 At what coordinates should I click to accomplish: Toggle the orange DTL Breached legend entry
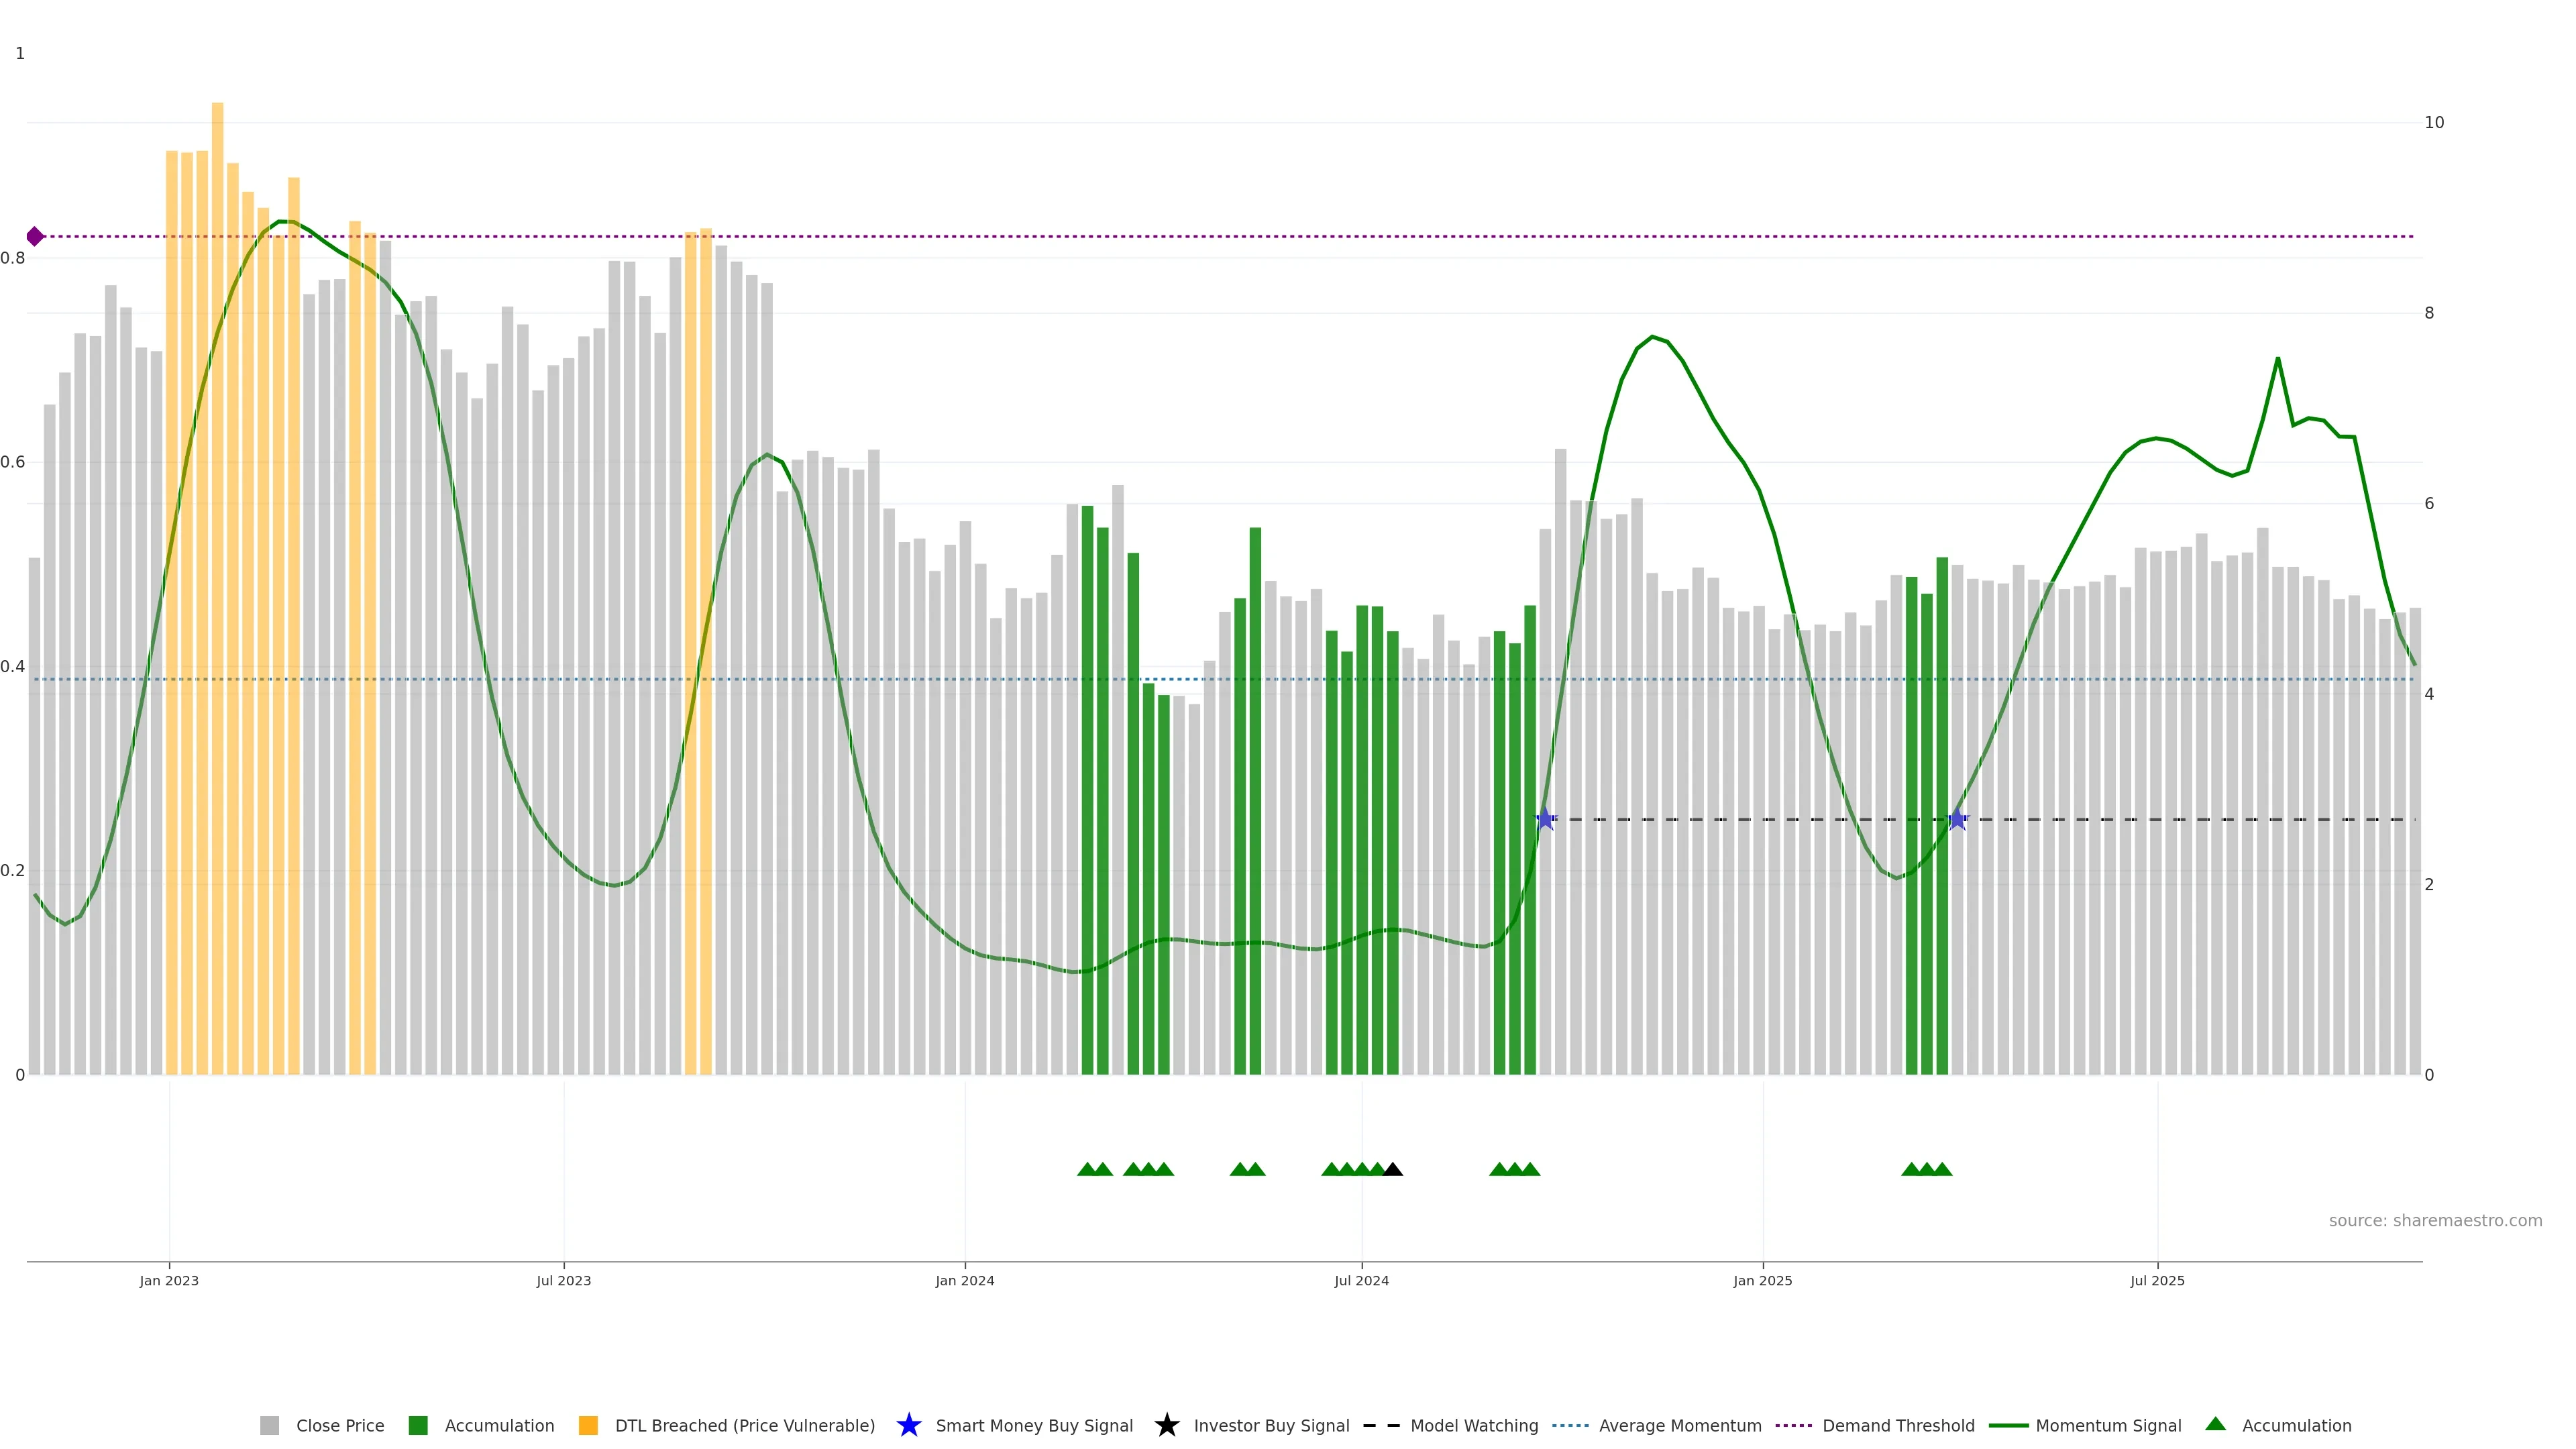(x=588, y=1425)
